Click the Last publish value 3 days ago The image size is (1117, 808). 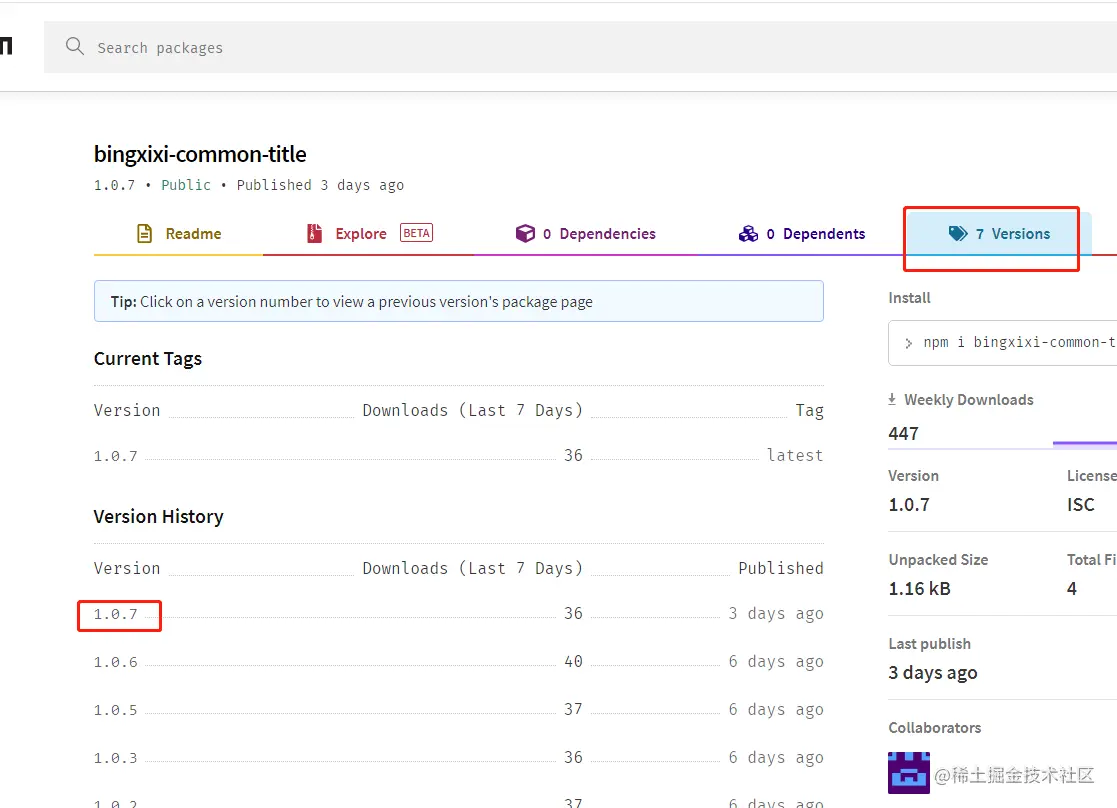(x=932, y=673)
